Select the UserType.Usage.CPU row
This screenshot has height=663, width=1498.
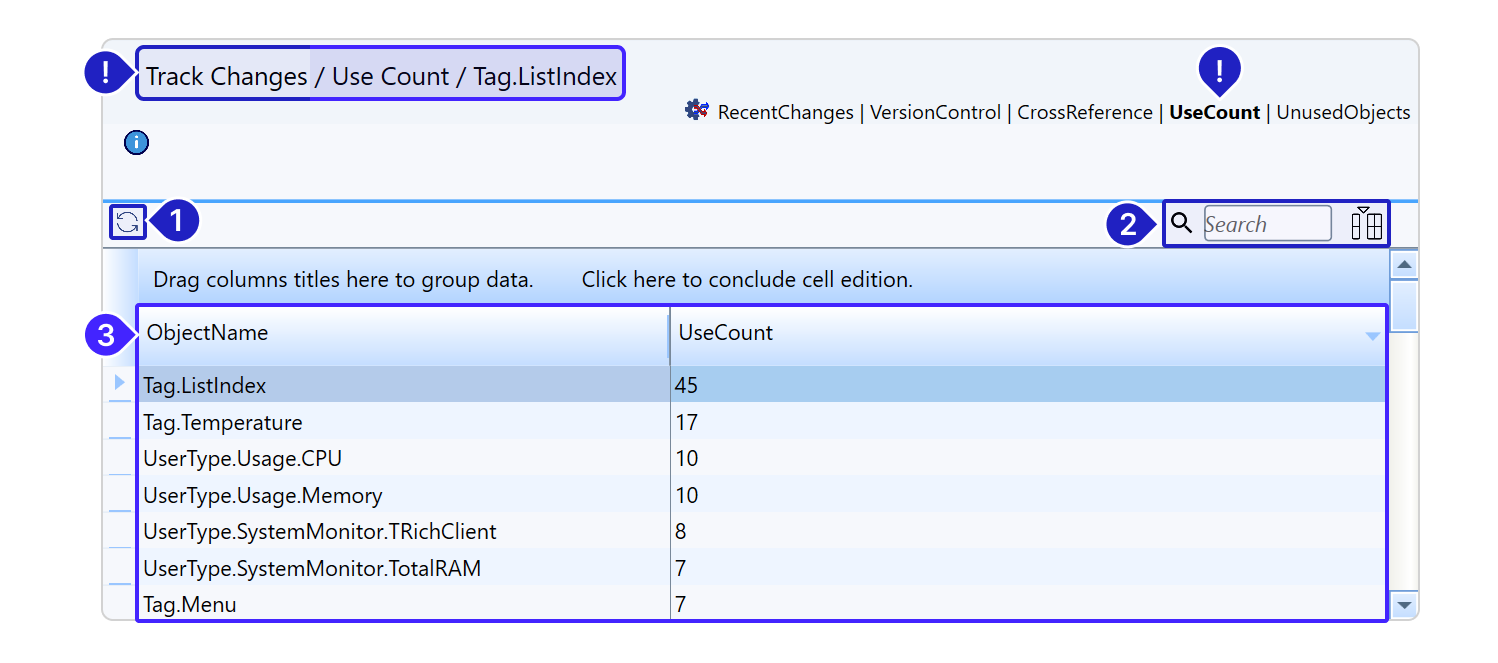pyautogui.click(x=243, y=459)
